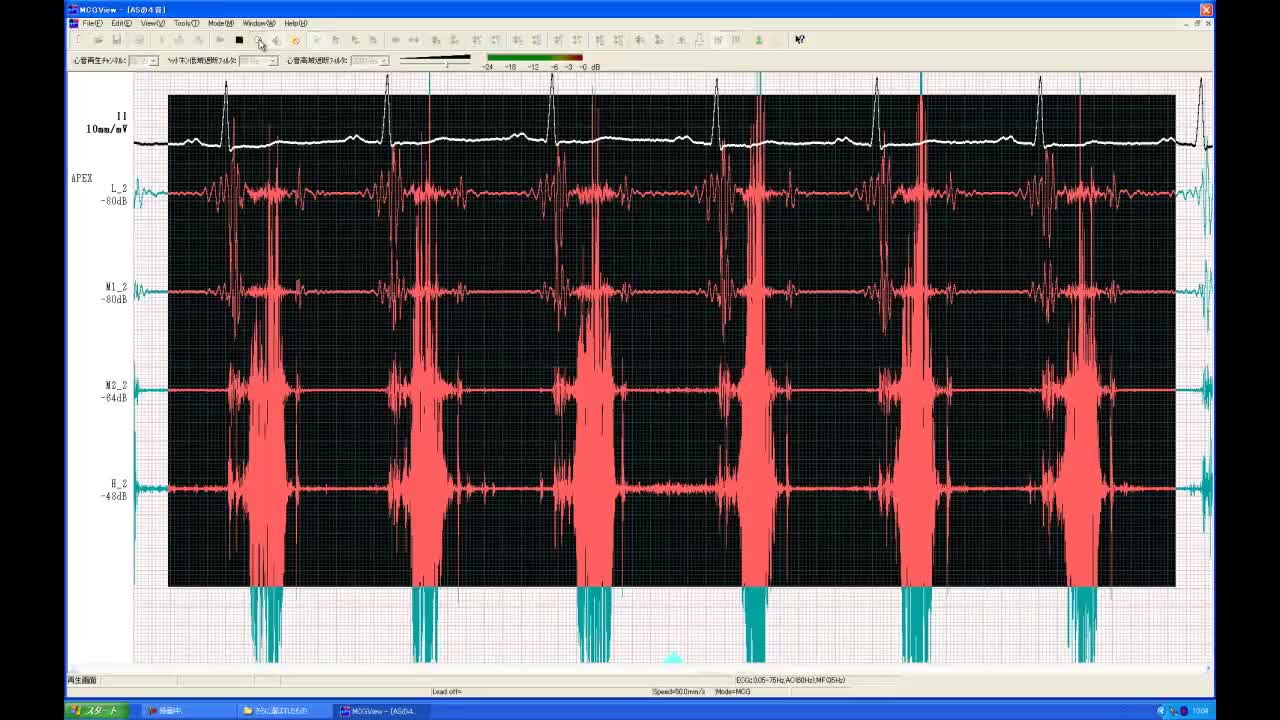Click the orange icon next to the speaker
The width and height of the screenshot is (1280, 720).
(295, 40)
